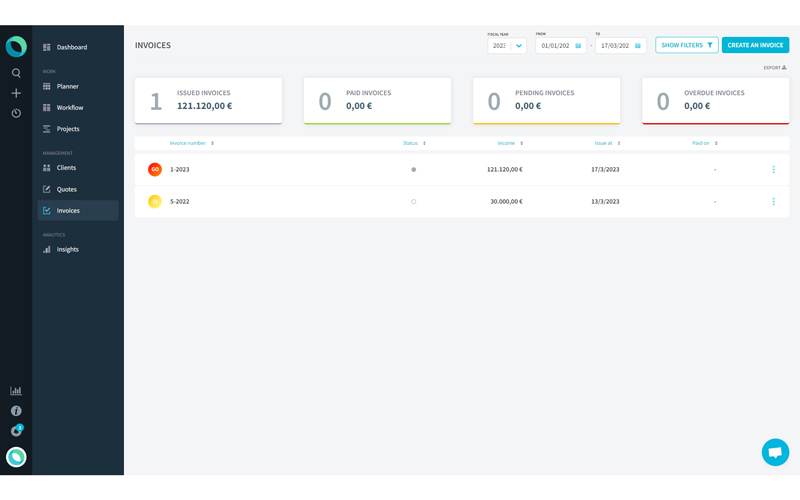Open invoice number 5-2022
Image resolution: width=800 pixels, height=500 pixels.
point(180,202)
